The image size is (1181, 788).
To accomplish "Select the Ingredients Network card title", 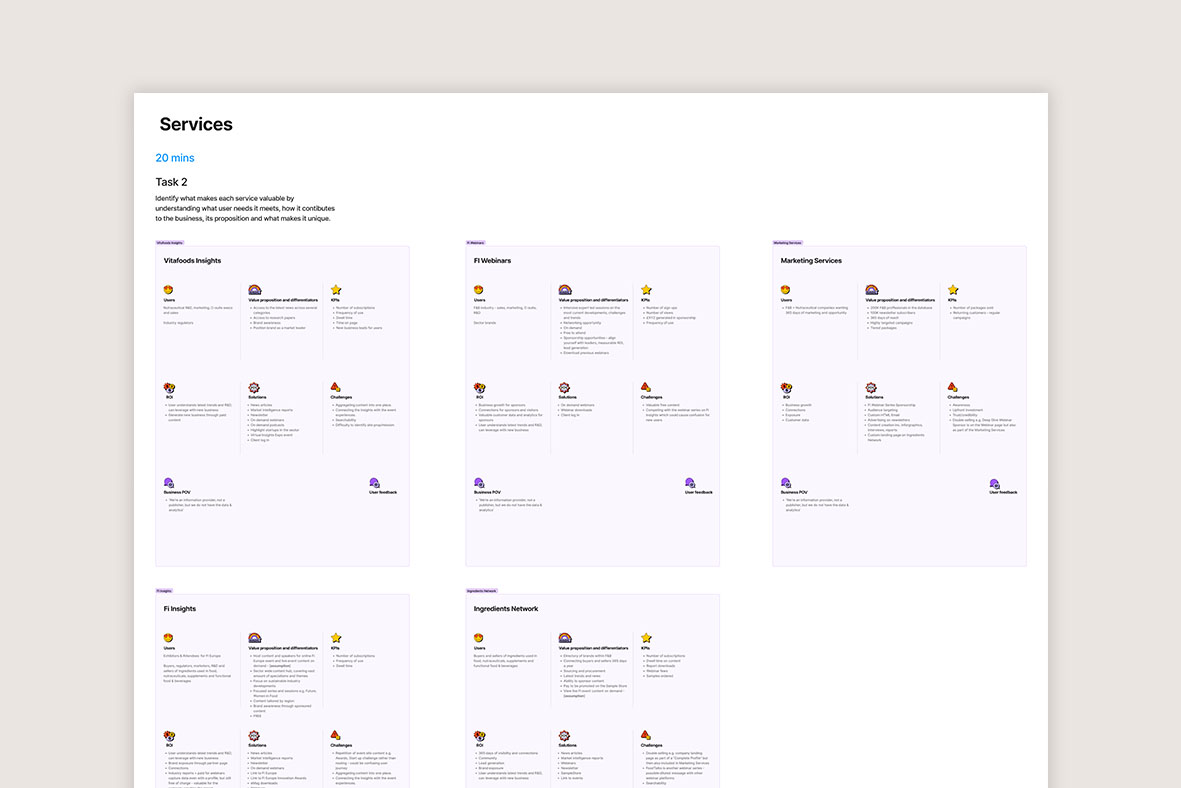I will 506,609.
